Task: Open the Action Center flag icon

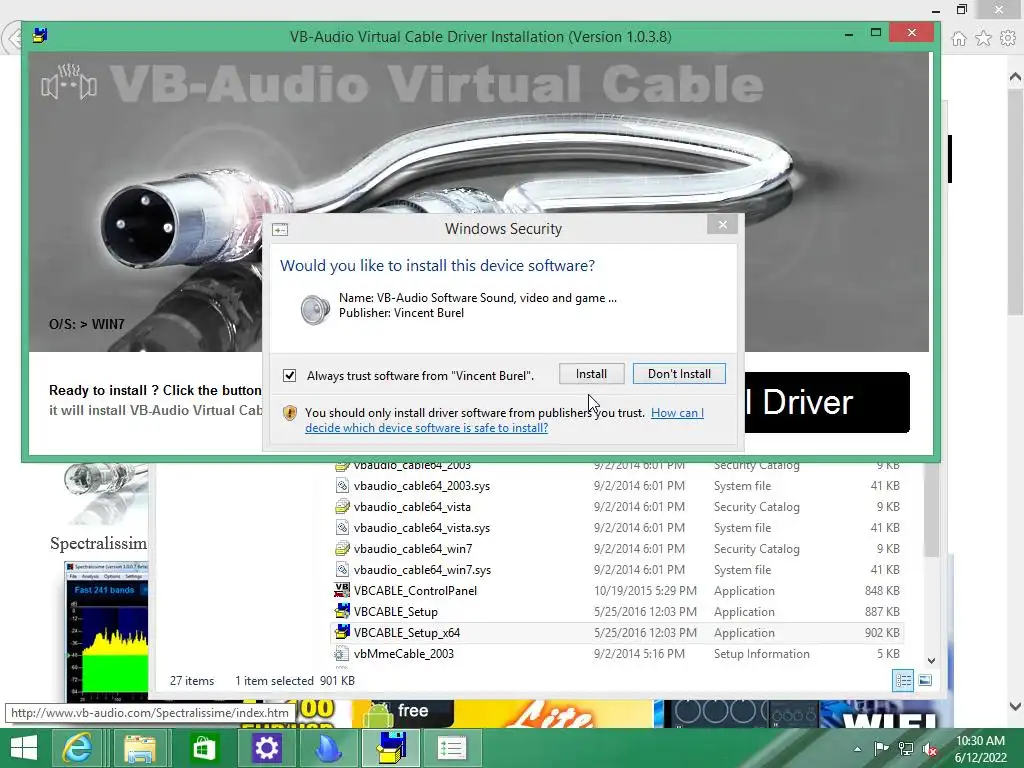Action: pos(880,749)
